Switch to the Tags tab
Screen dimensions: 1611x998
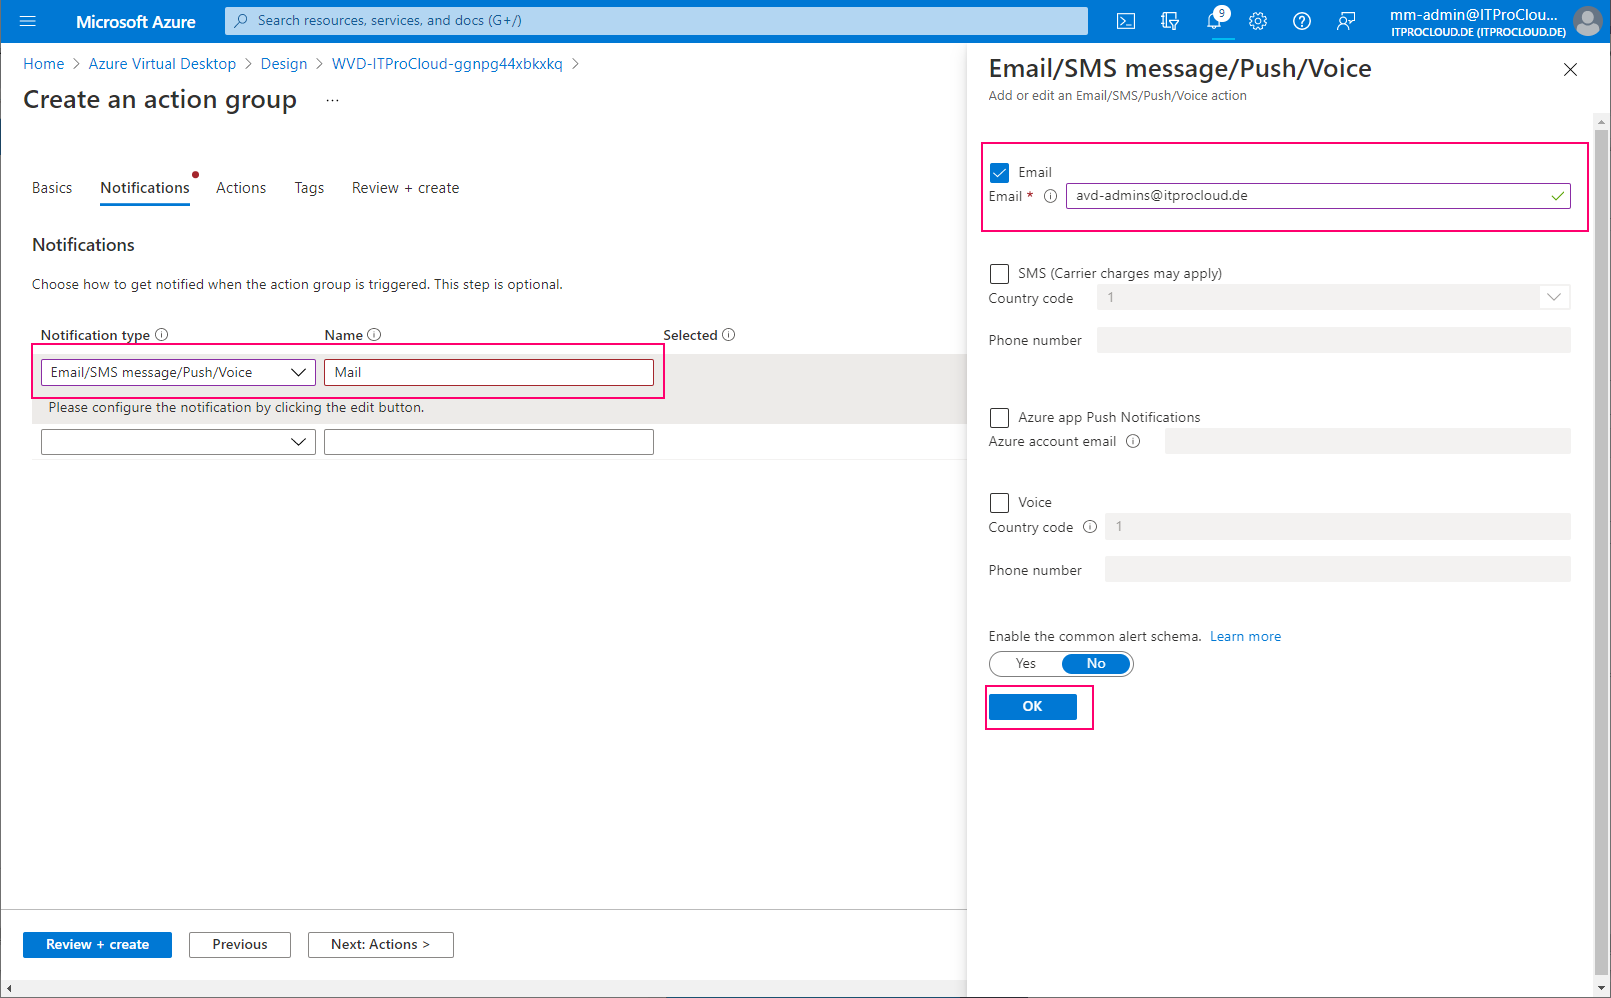(x=309, y=188)
